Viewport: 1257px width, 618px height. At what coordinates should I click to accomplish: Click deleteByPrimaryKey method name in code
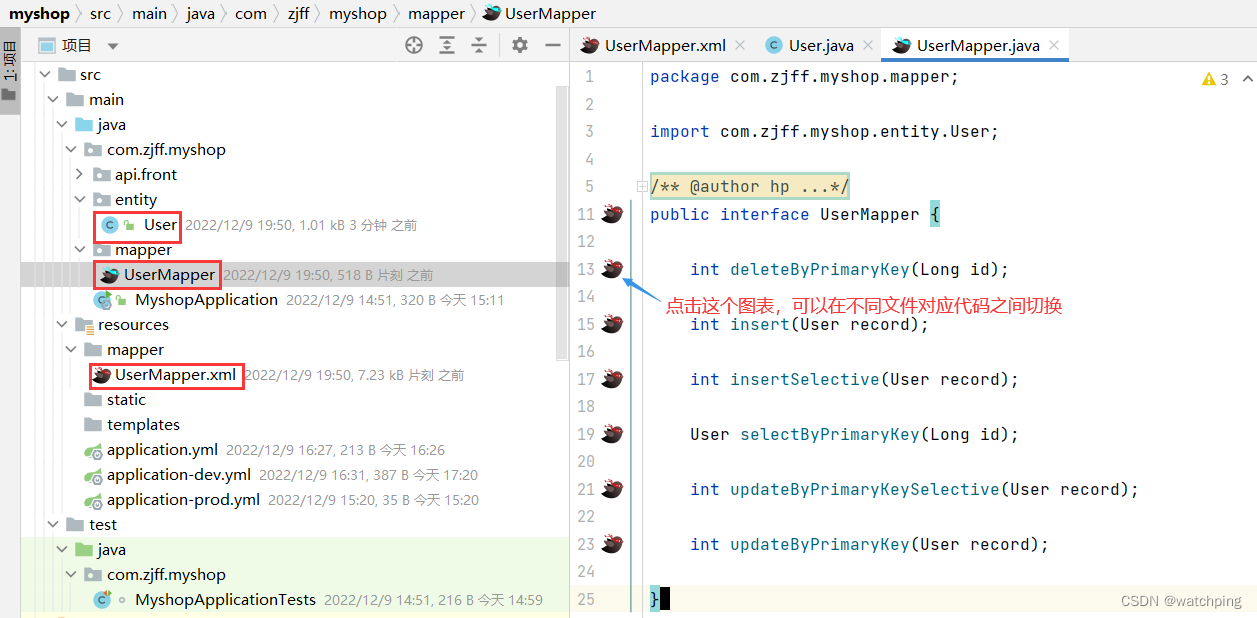click(x=820, y=269)
